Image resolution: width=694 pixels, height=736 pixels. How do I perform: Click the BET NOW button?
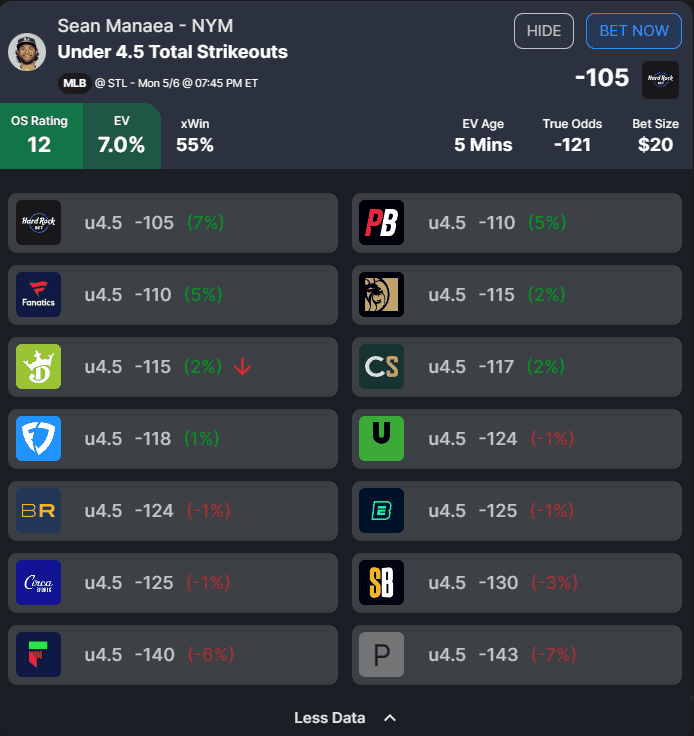pos(634,31)
